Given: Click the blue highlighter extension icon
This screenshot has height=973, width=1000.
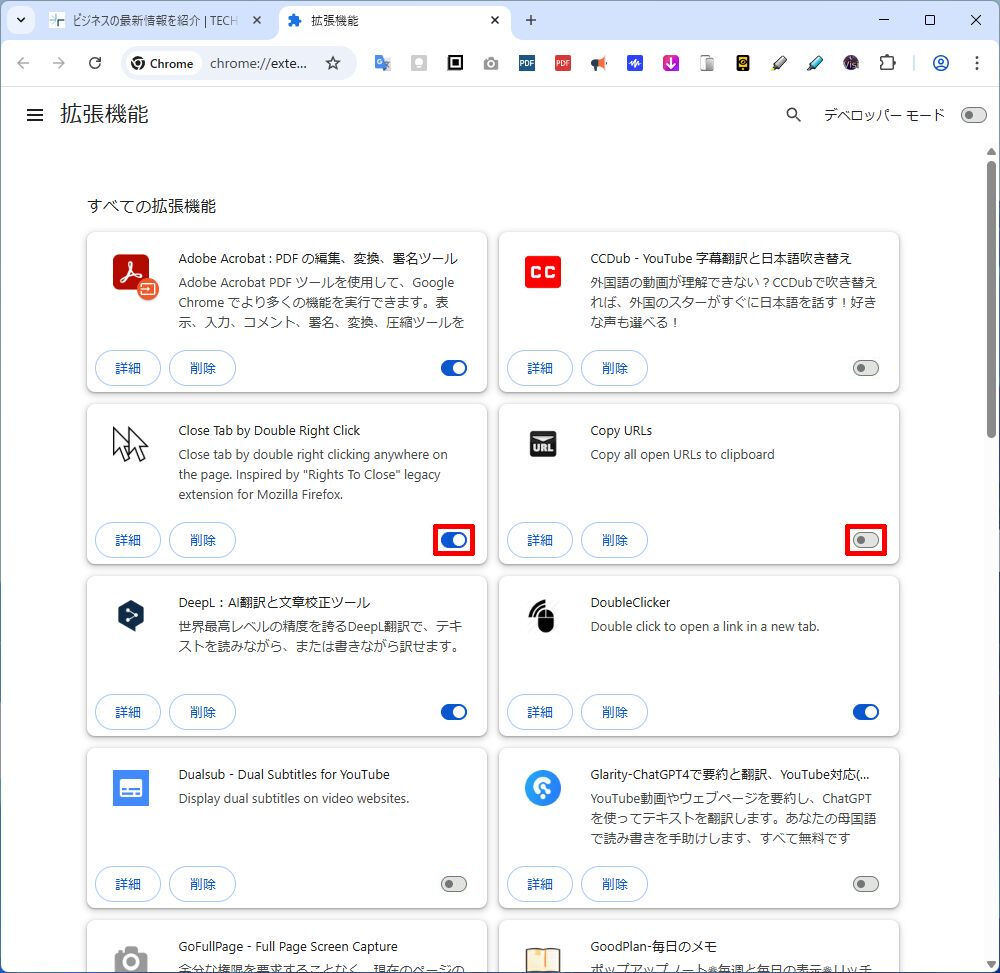Looking at the screenshot, I should point(814,63).
